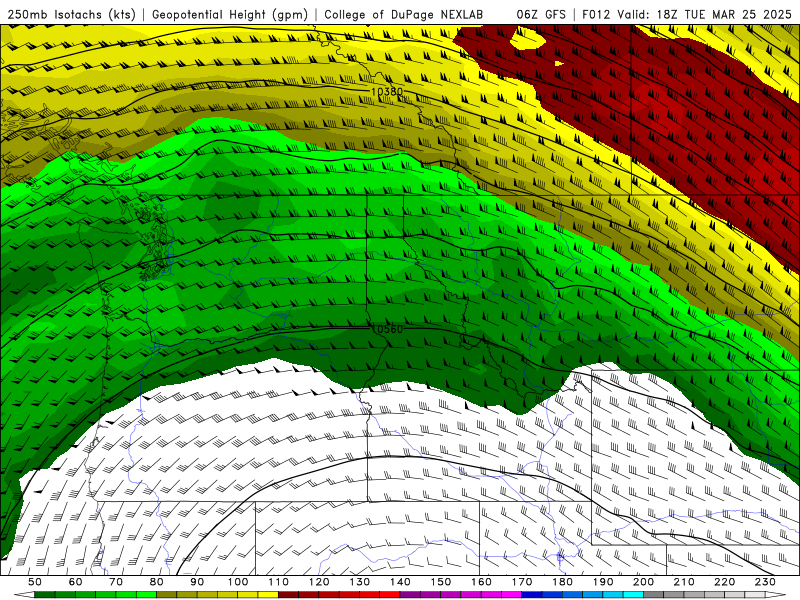Screen dimensions: 800x600
Task: Click the 220 knot colorbar label
Action: (x=724, y=582)
